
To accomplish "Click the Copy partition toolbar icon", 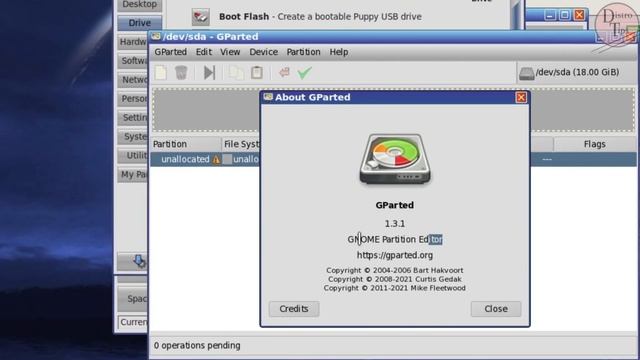I will point(236,73).
